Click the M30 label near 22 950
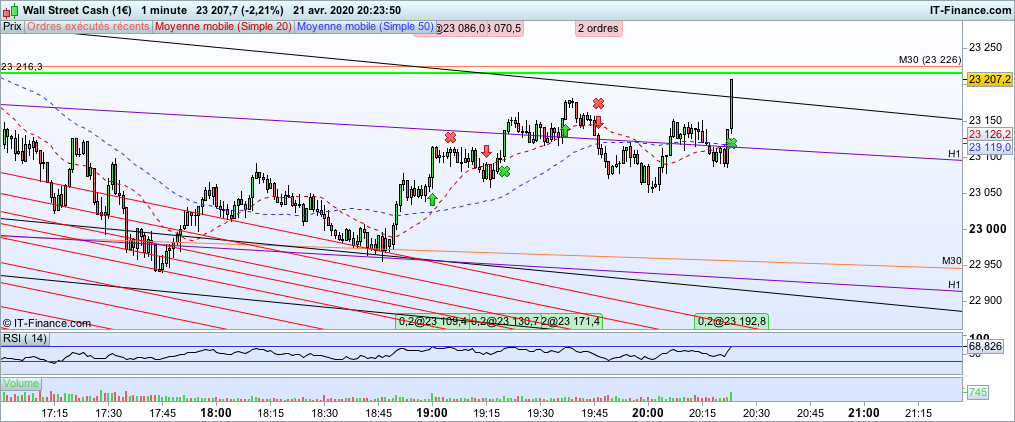Viewport: 1015px width, 422px height. click(952, 261)
